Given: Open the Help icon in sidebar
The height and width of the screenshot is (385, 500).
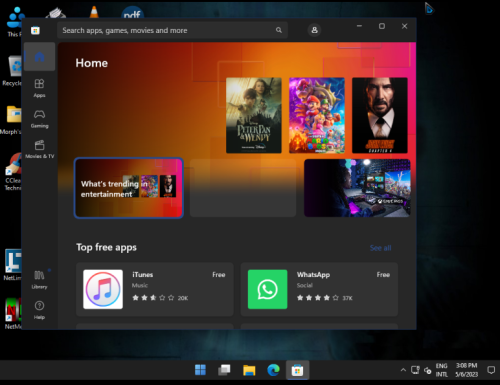Looking at the screenshot, I should (x=39, y=310).
